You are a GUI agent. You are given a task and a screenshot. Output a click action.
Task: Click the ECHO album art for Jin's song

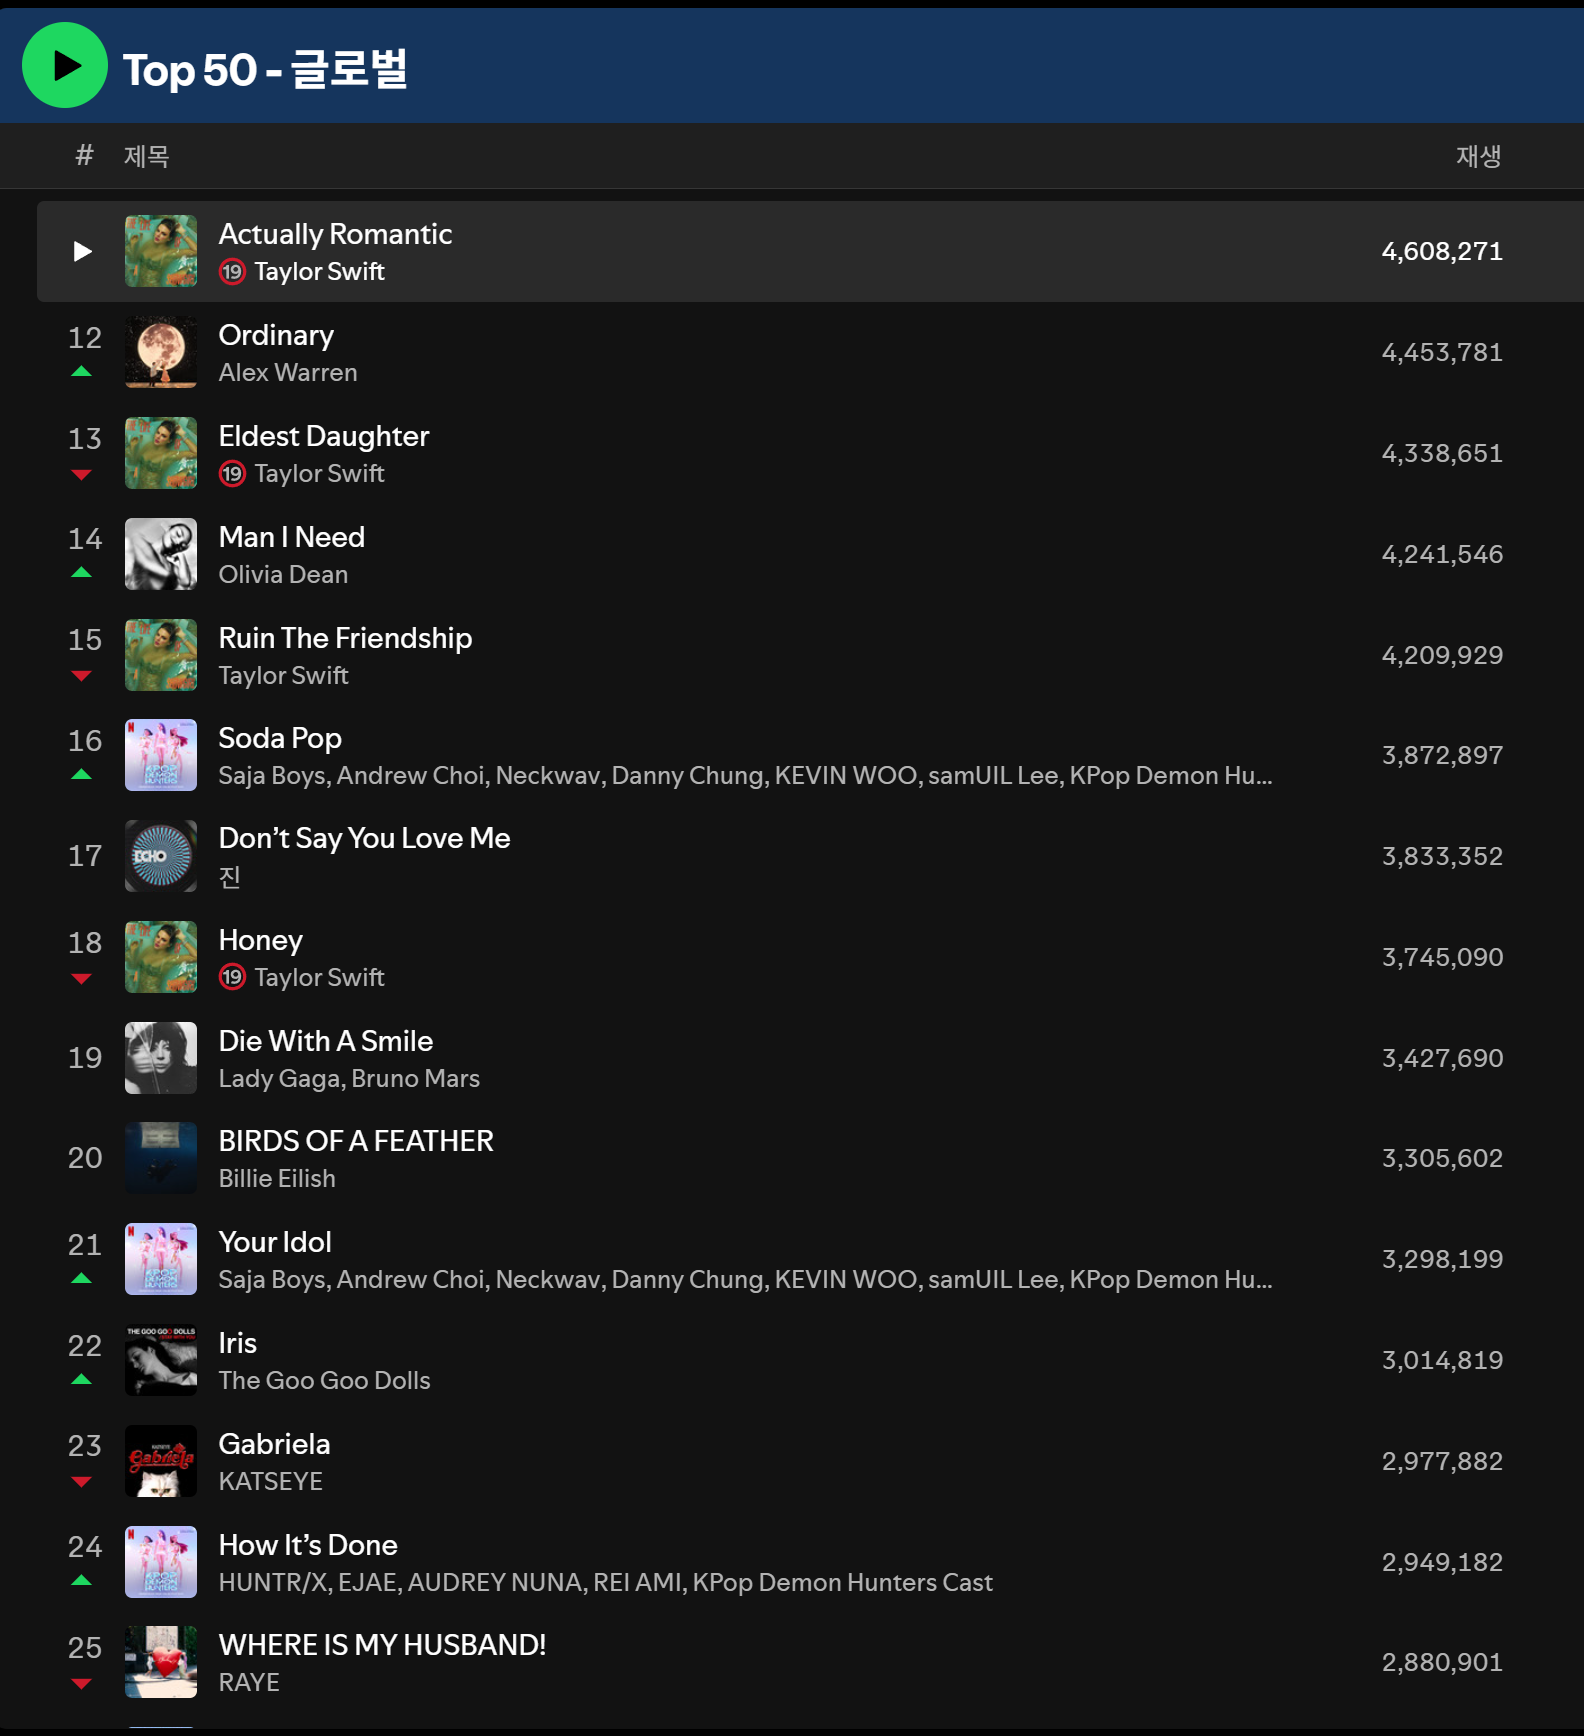tap(161, 856)
